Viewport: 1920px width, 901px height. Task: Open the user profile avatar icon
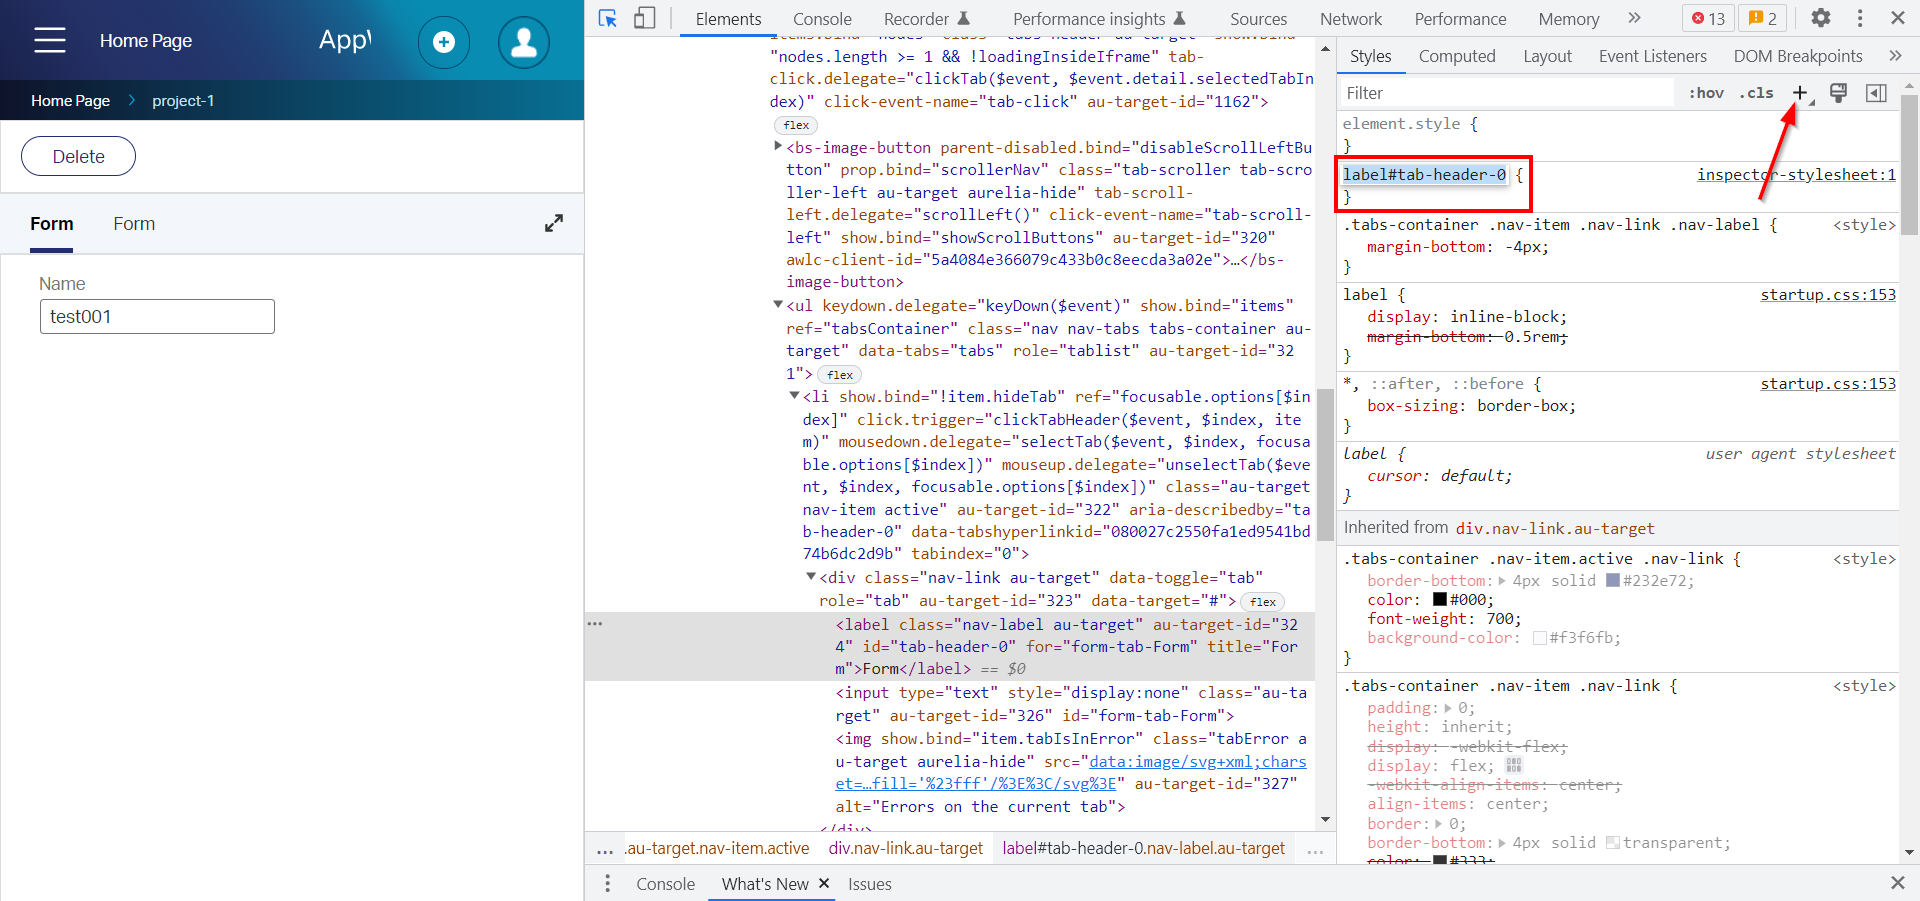pos(523,42)
